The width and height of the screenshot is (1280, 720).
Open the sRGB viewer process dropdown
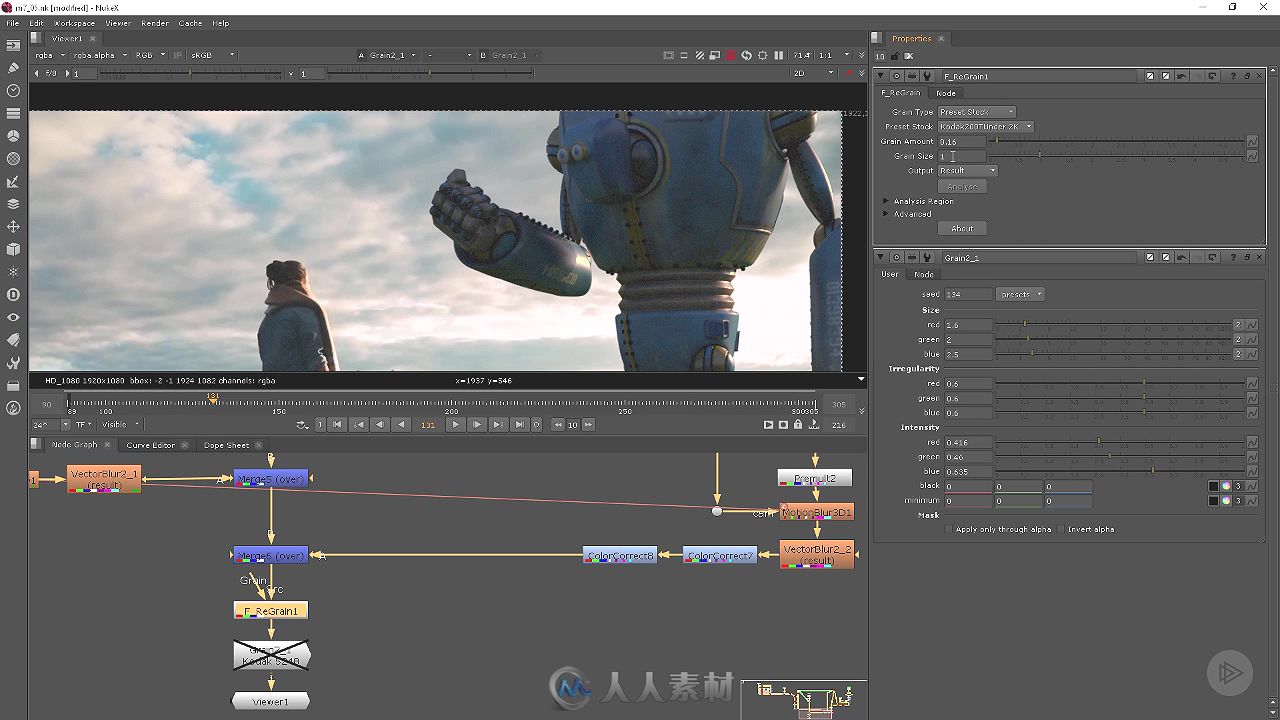(212, 56)
